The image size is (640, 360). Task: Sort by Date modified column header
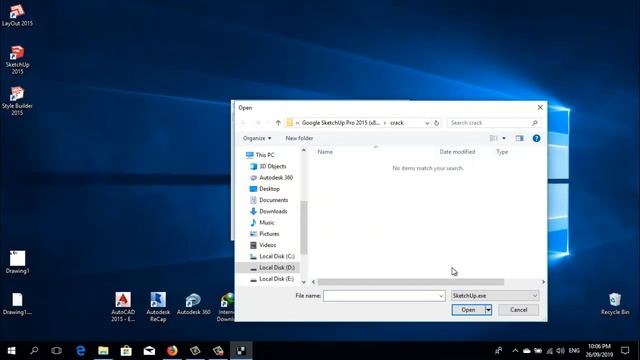click(x=457, y=152)
